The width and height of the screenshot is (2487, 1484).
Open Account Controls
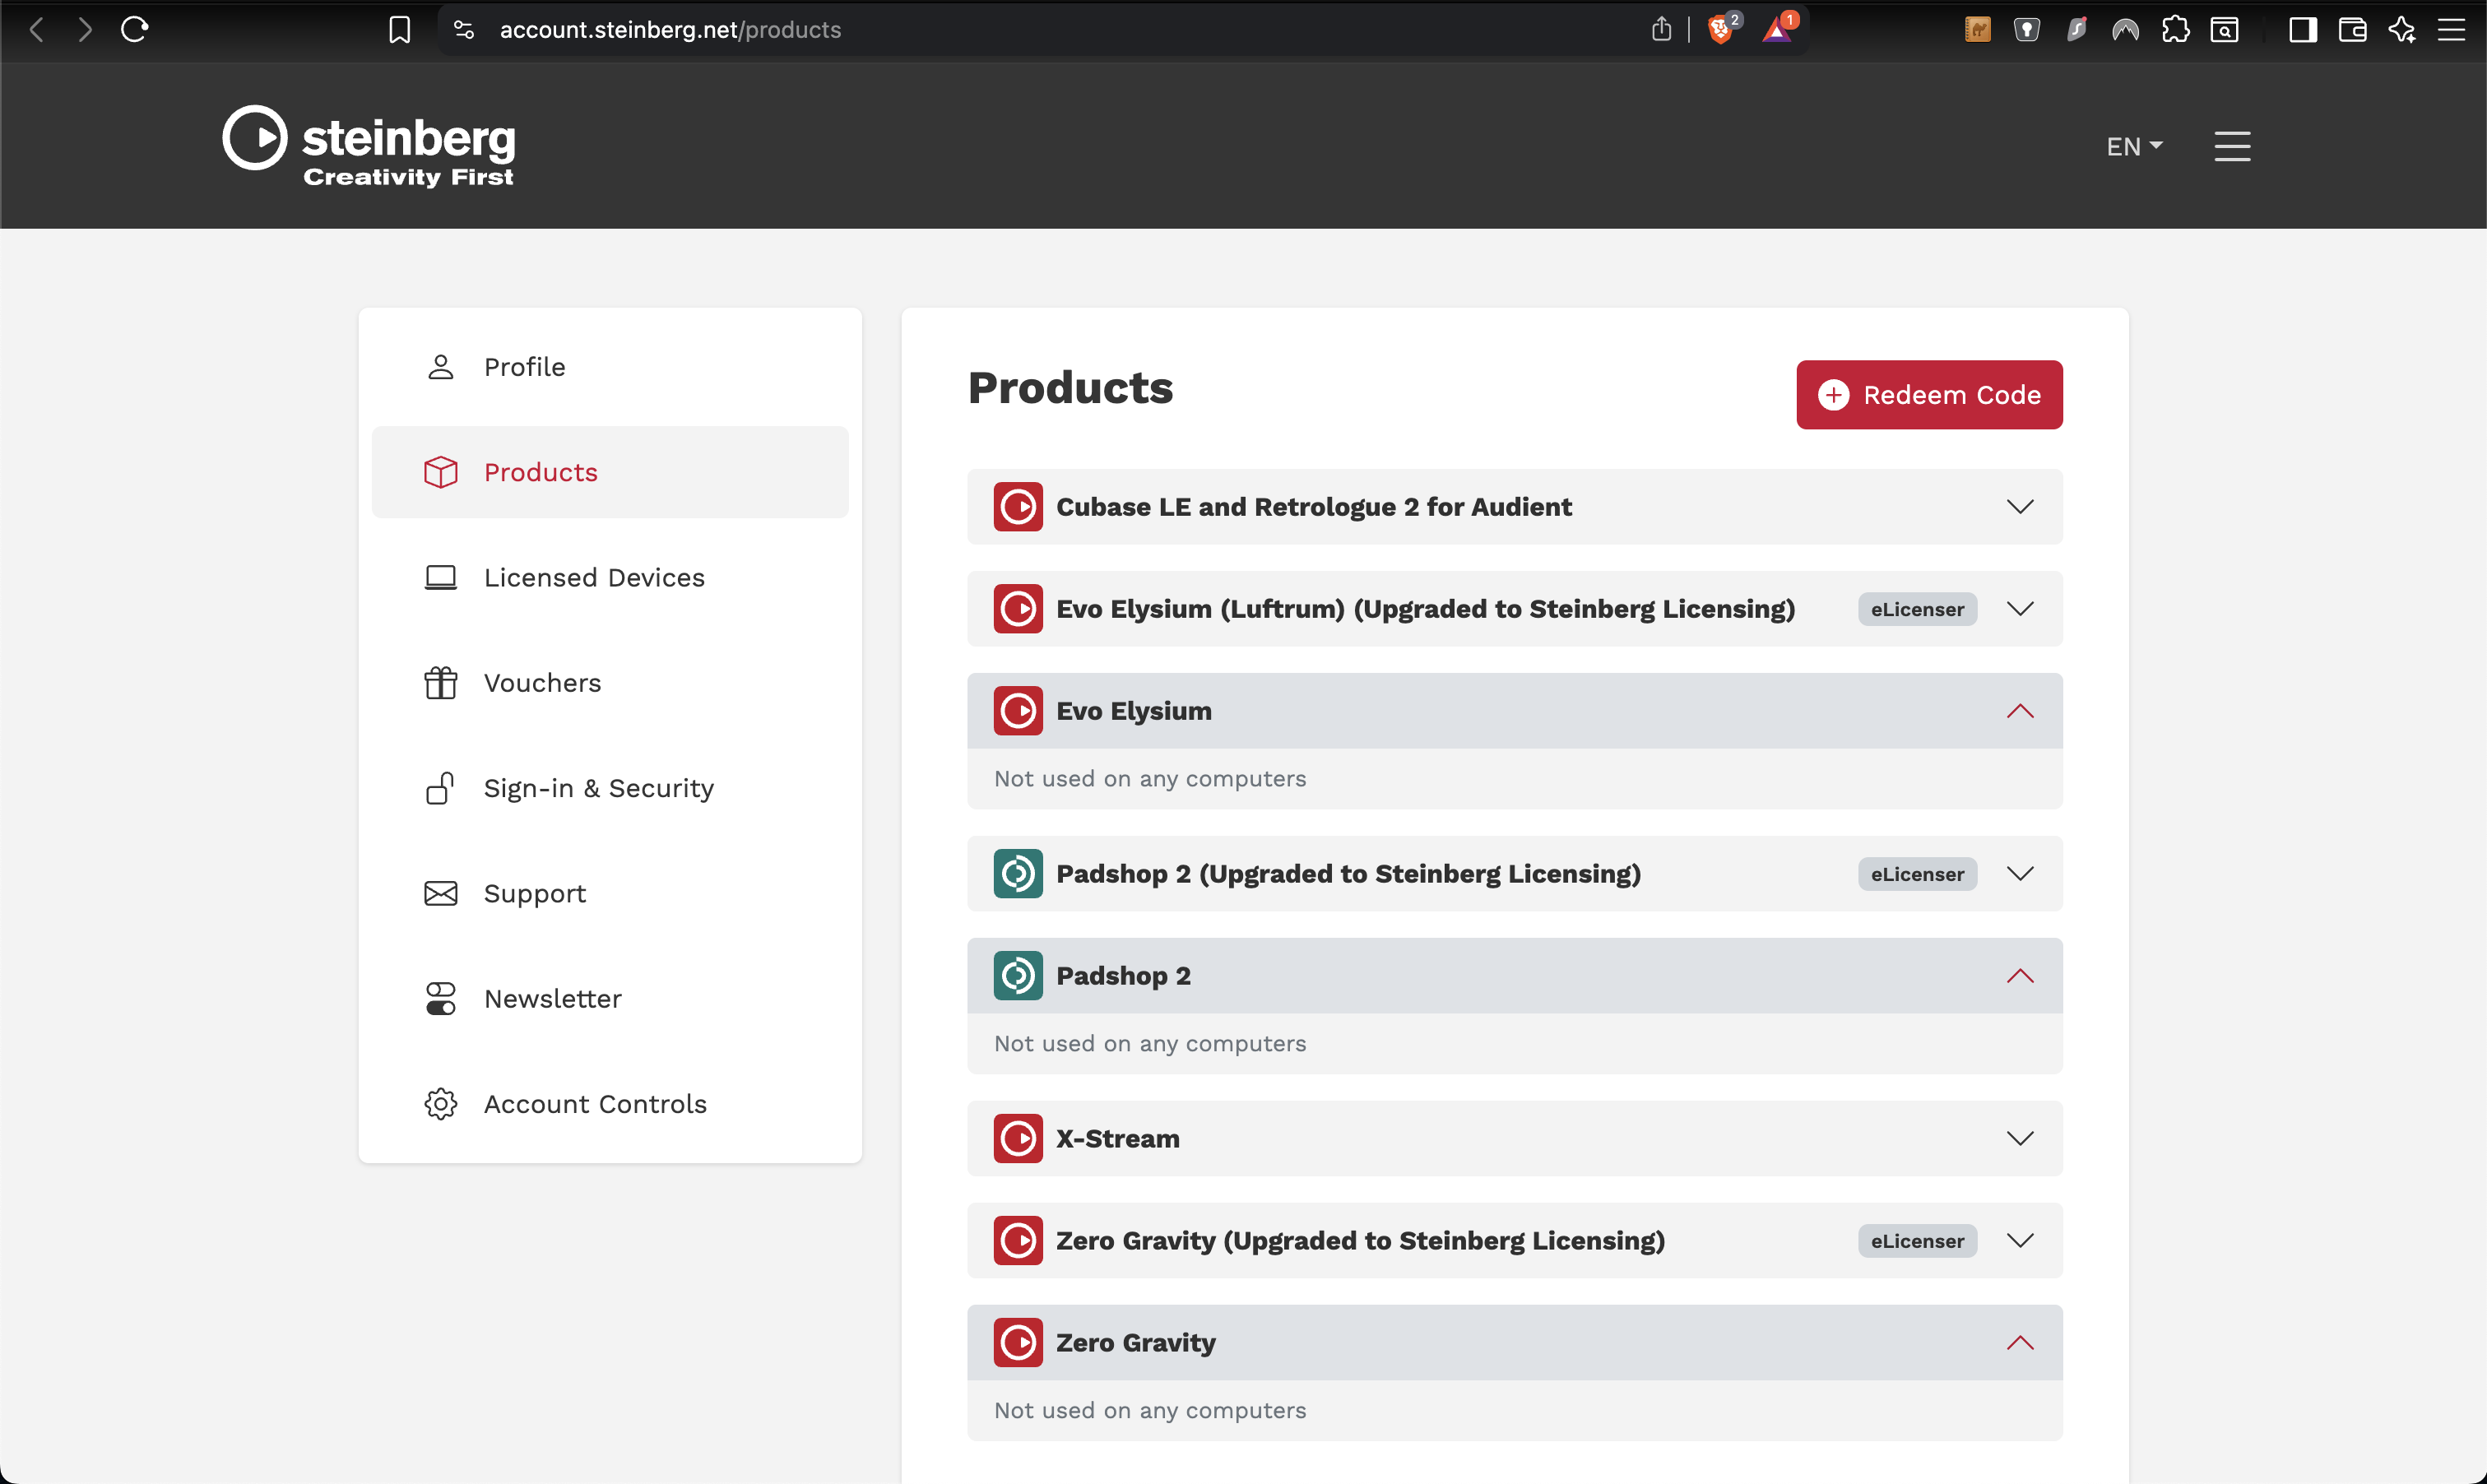(610, 1104)
